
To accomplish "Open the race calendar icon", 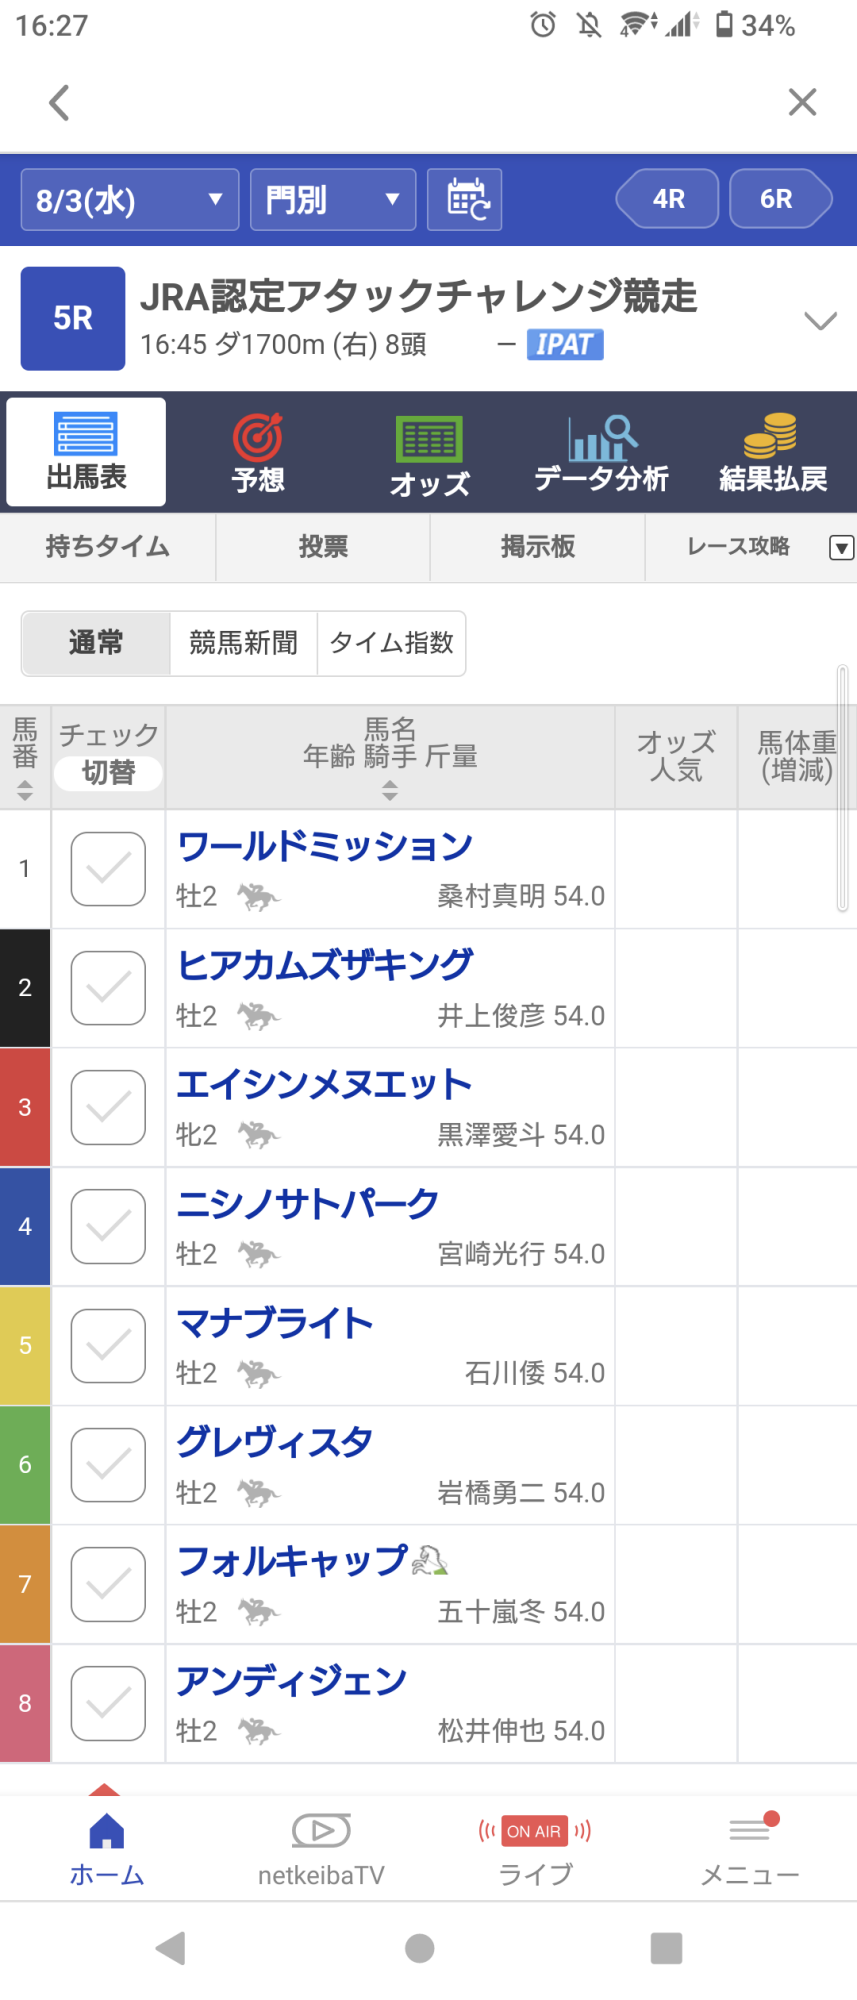I will coord(465,200).
